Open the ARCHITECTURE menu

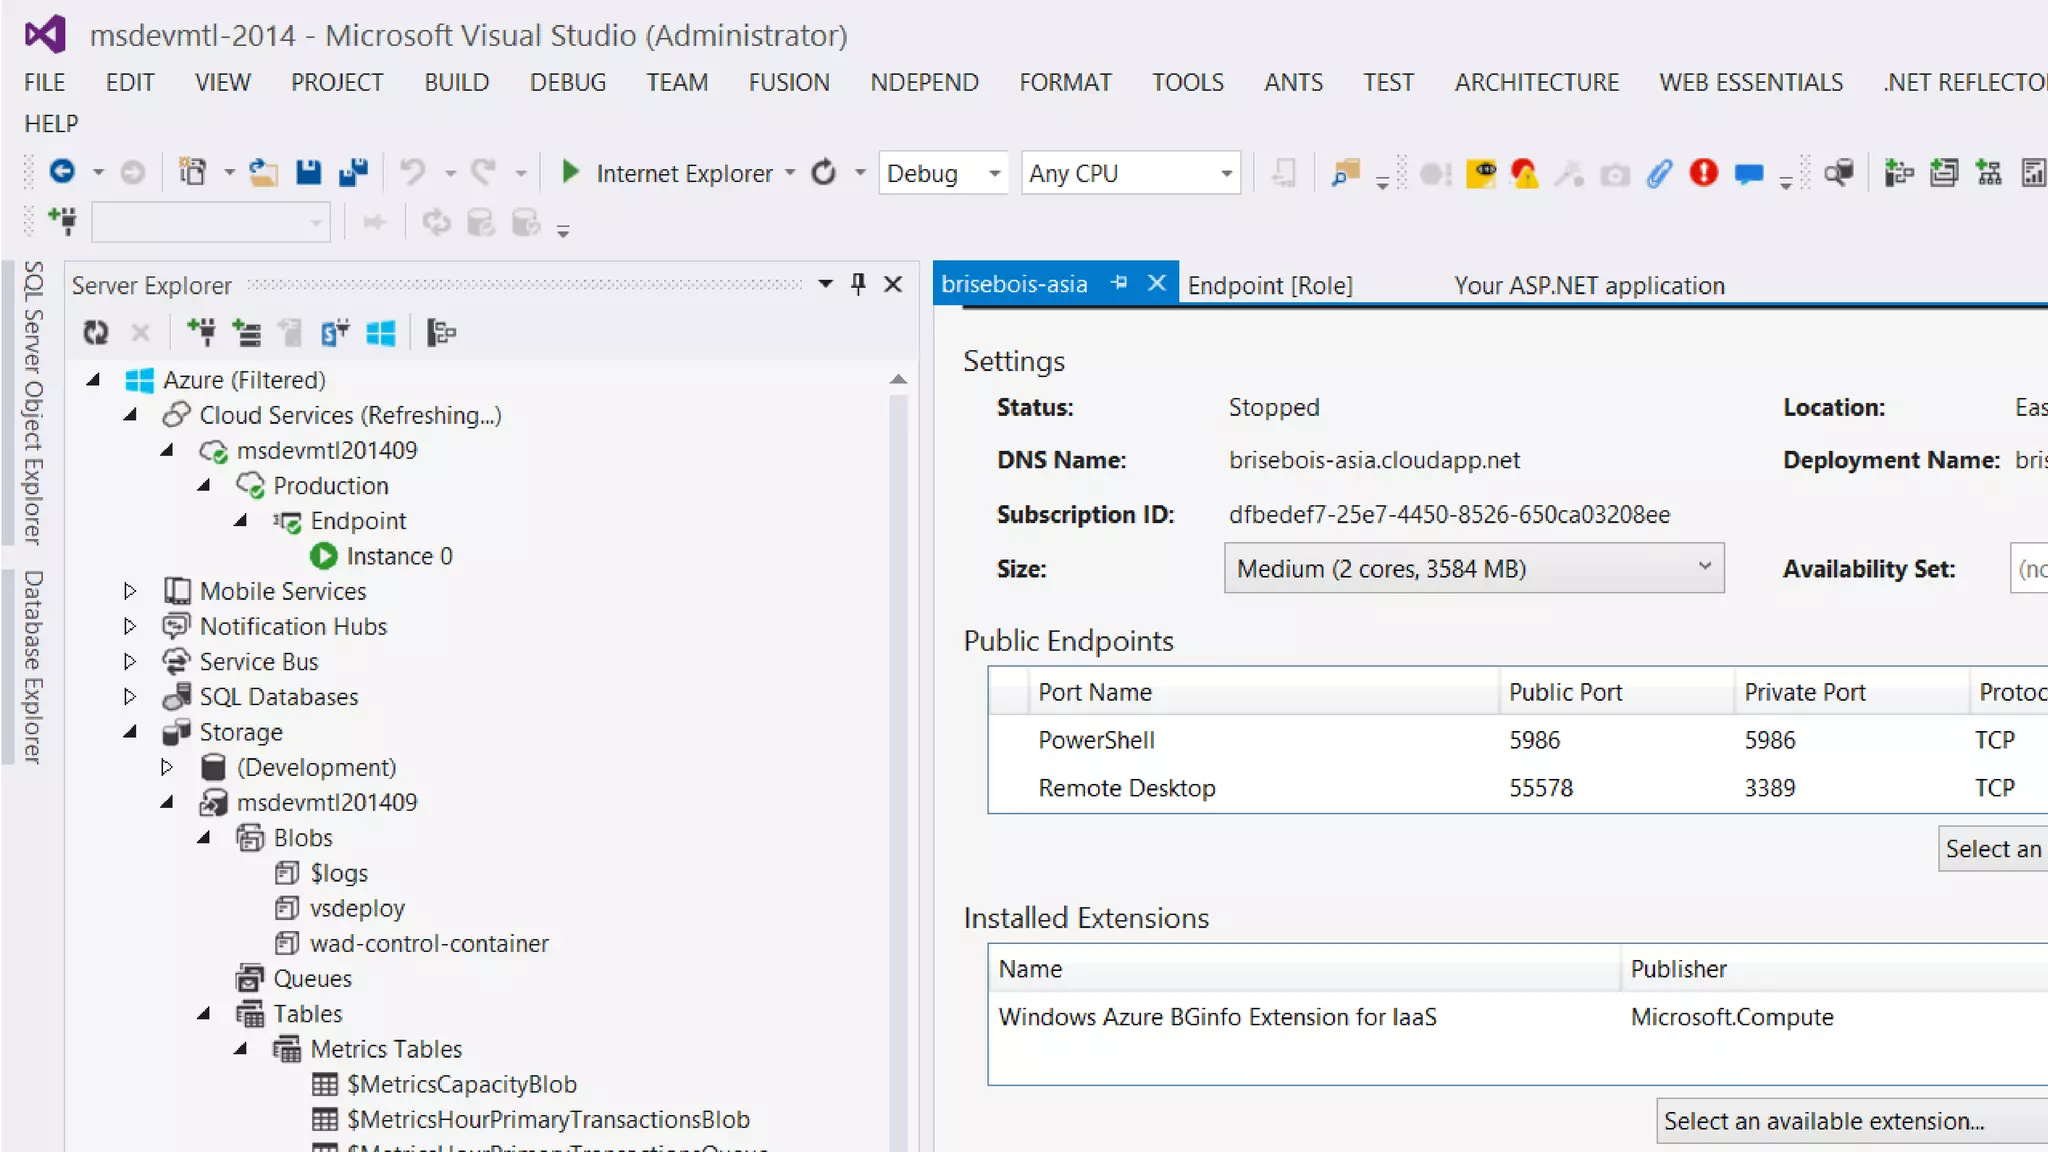(x=1536, y=82)
